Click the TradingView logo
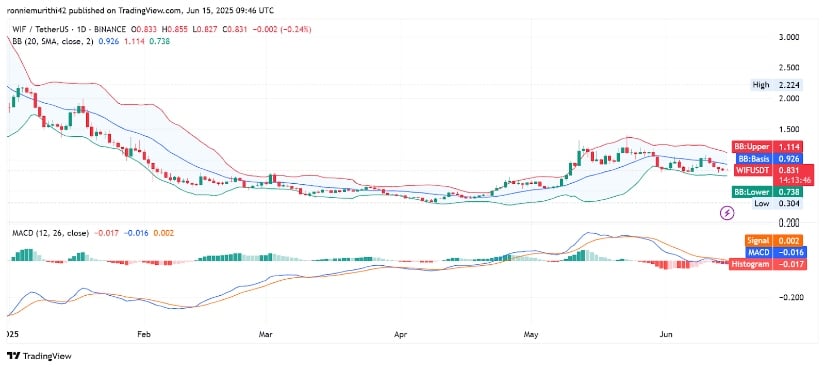825x368 pixels. pyautogui.click(x=39, y=356)
